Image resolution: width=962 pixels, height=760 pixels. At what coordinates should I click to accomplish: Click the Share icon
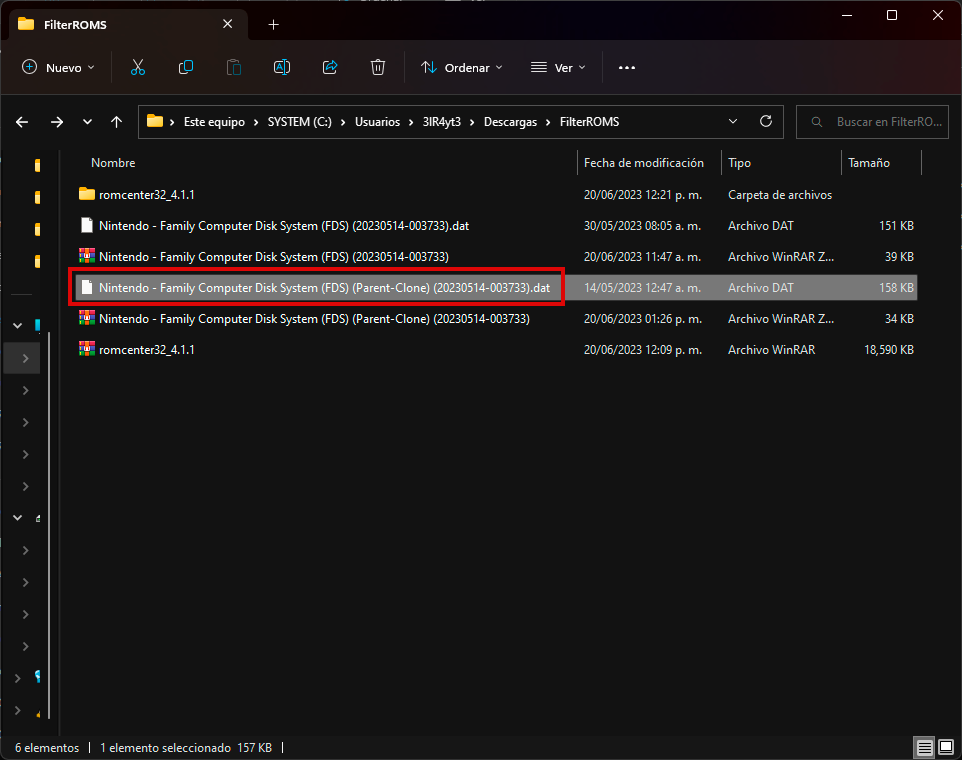(x=330, y=67)
